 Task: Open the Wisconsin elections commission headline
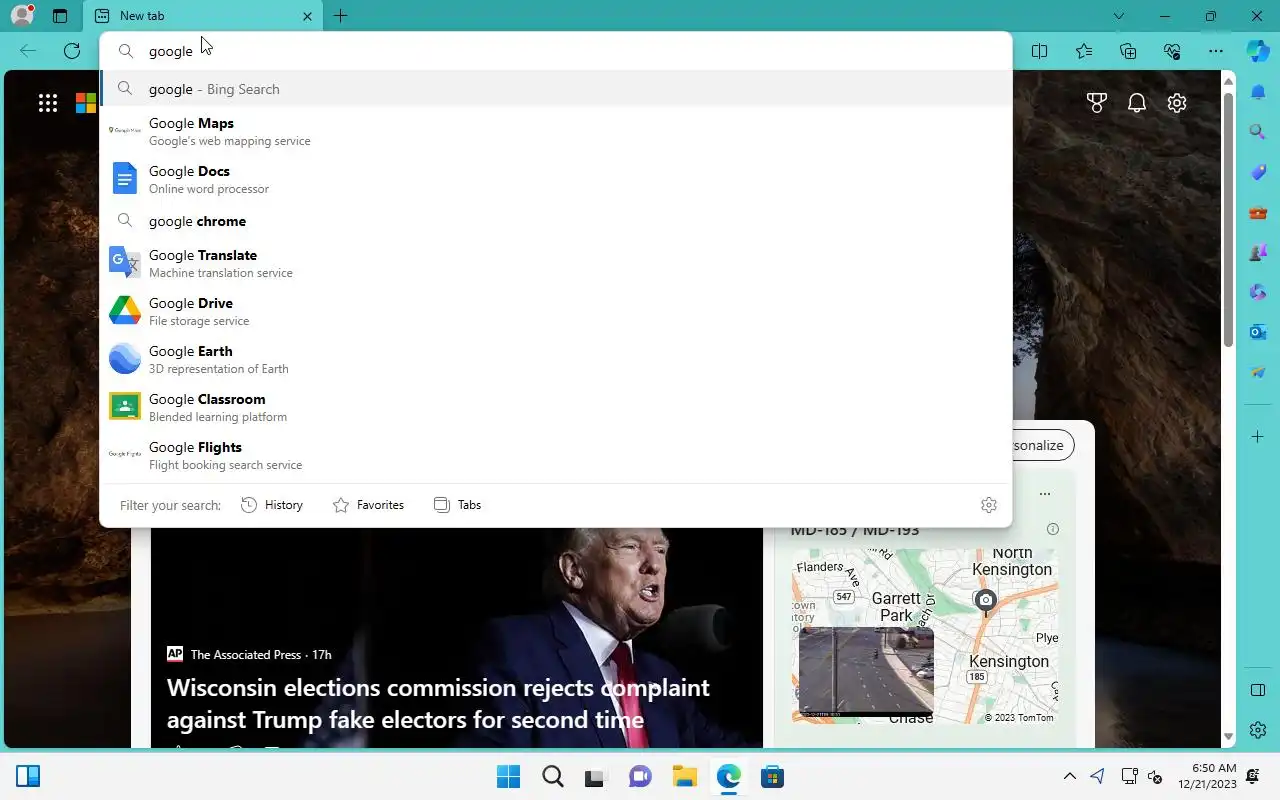(x=438, y=703)
